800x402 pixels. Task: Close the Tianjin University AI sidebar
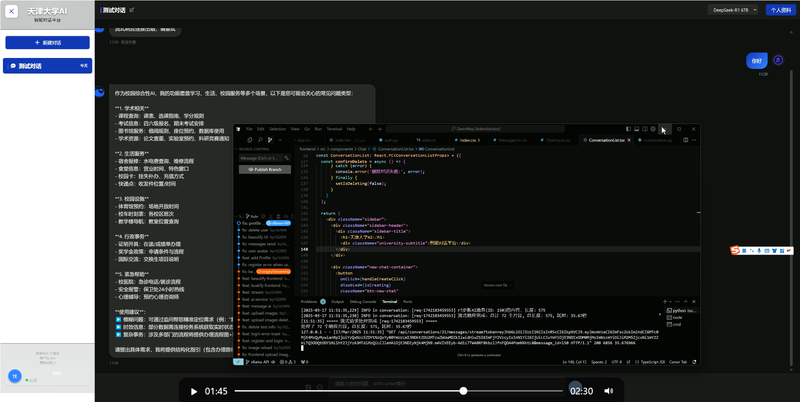(x=11, y=11)
